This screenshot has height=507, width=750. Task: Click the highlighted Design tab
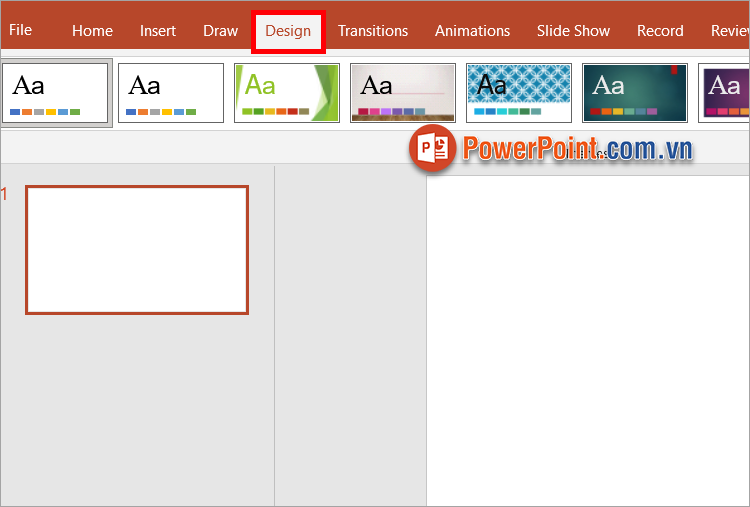pyautogui.click(x=288, y=31)
